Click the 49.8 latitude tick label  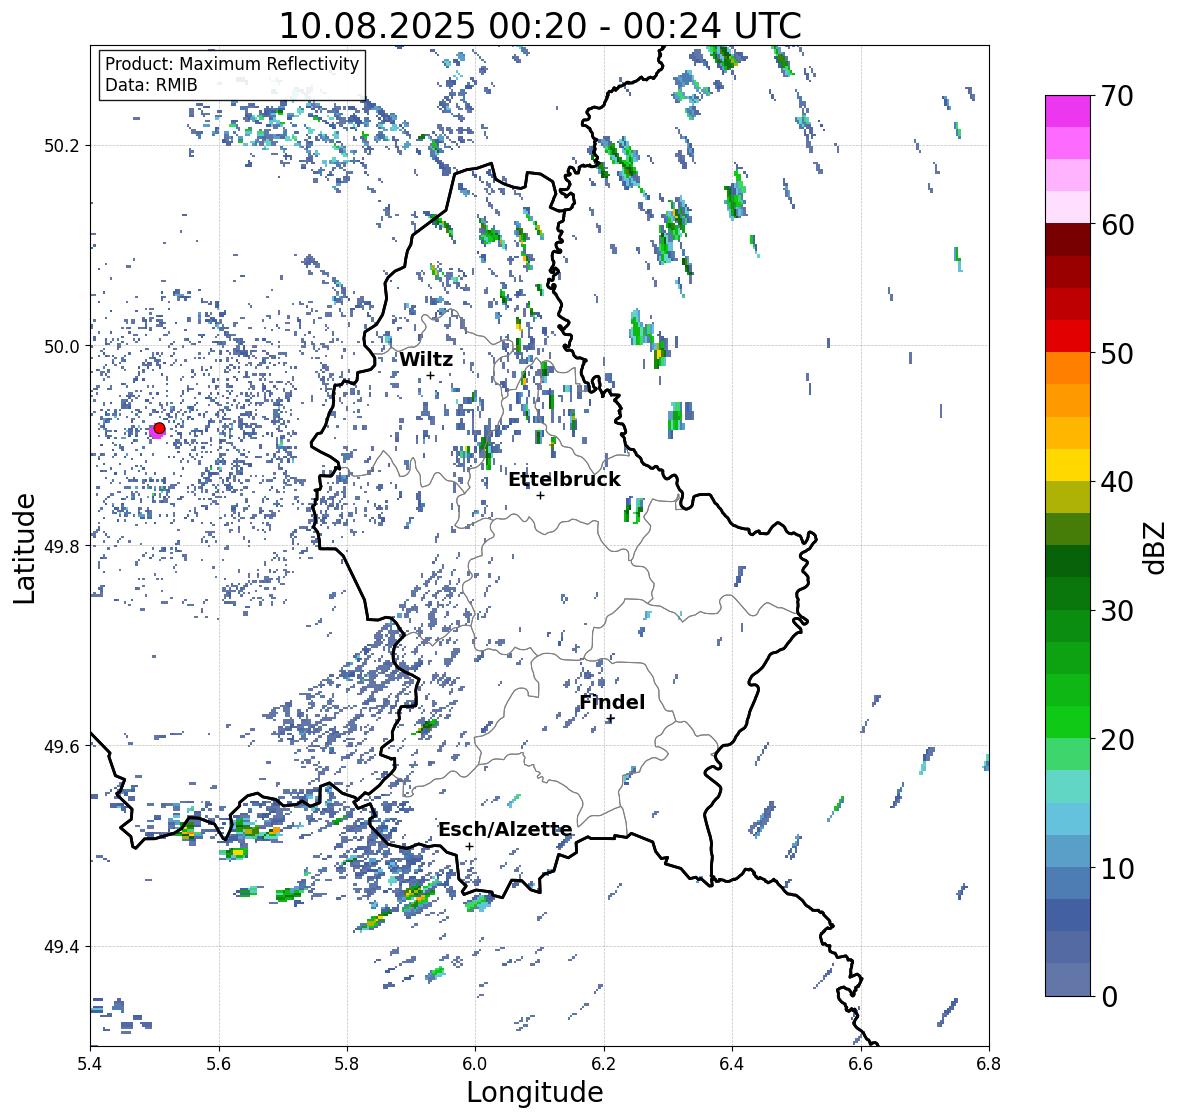click(x=61, y=546)
